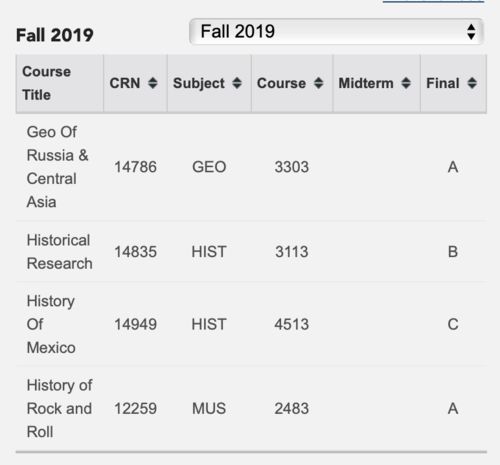This screenshot has height=465, width=500.
Task: Click the final grade C cell
Action: click(x=453, y=324)
